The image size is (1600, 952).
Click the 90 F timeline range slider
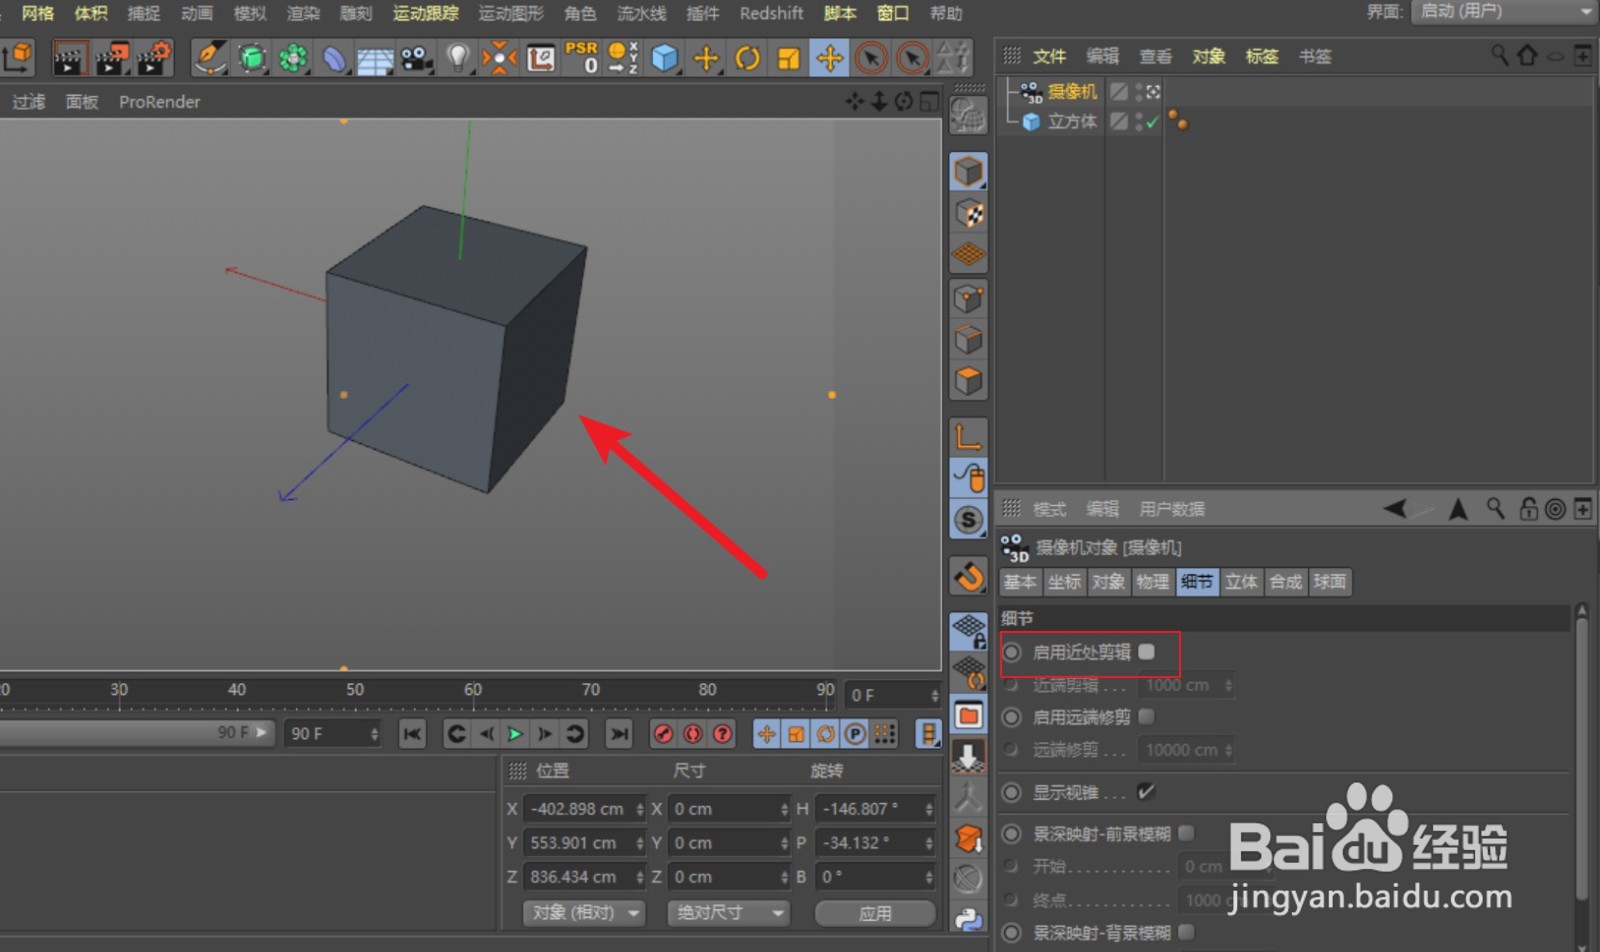click(137, 733)
